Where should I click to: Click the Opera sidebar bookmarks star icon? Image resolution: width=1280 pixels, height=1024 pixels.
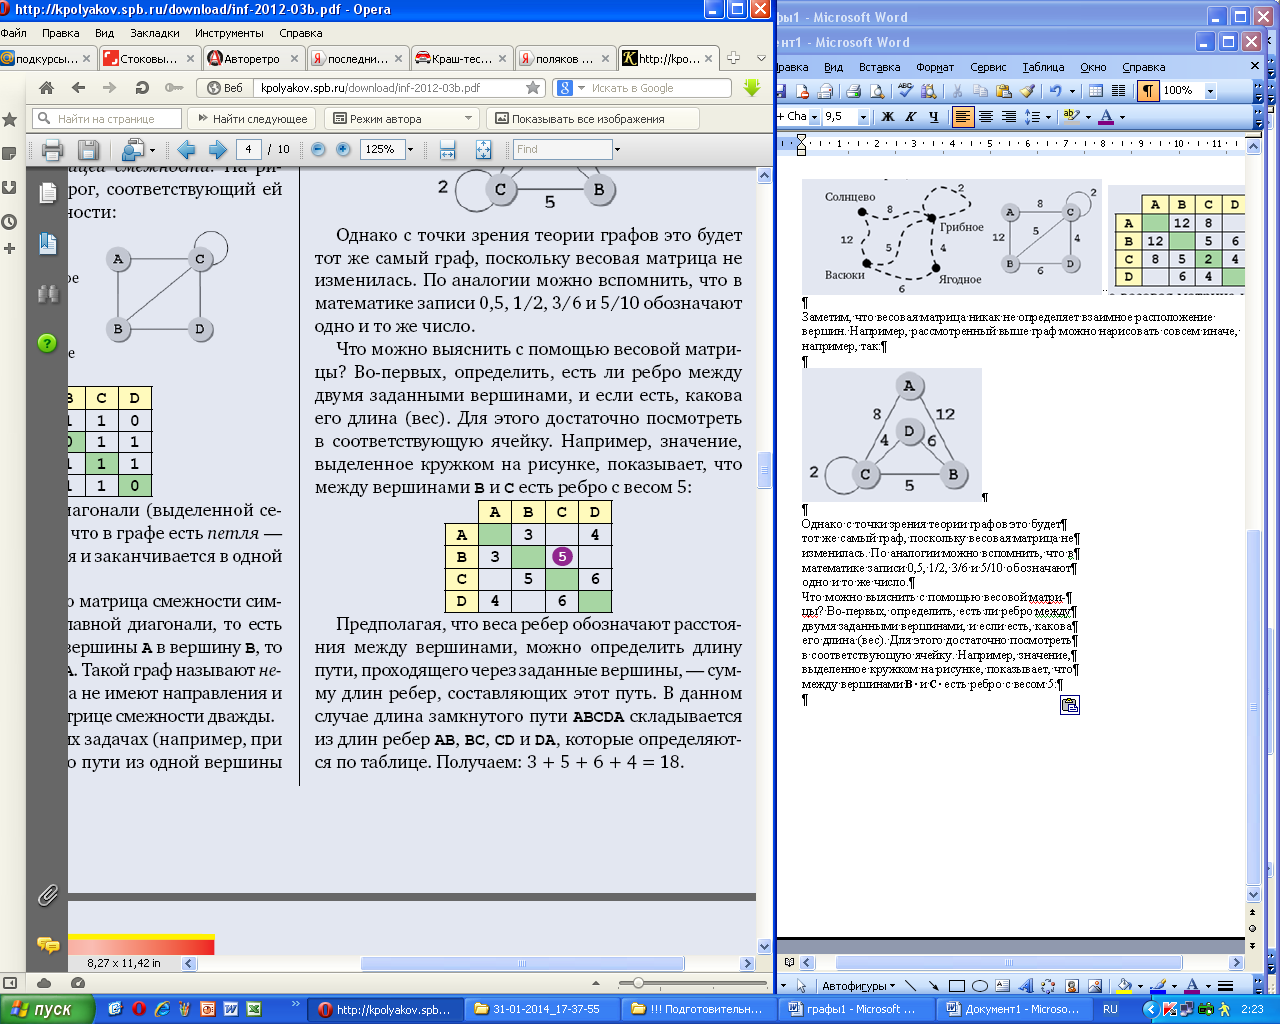coord(10,119)
